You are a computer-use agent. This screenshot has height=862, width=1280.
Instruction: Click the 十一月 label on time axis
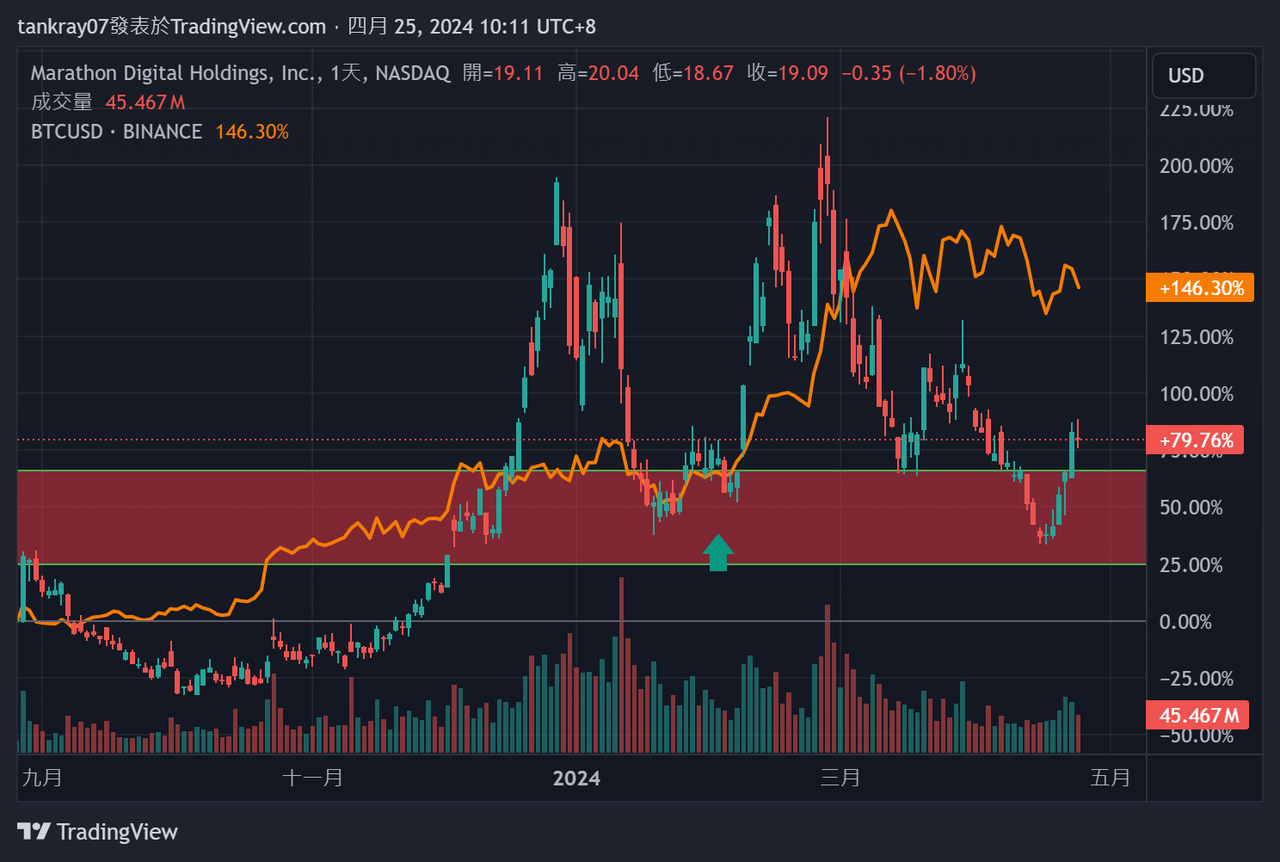pyautogui.click(x=312, y=777)
